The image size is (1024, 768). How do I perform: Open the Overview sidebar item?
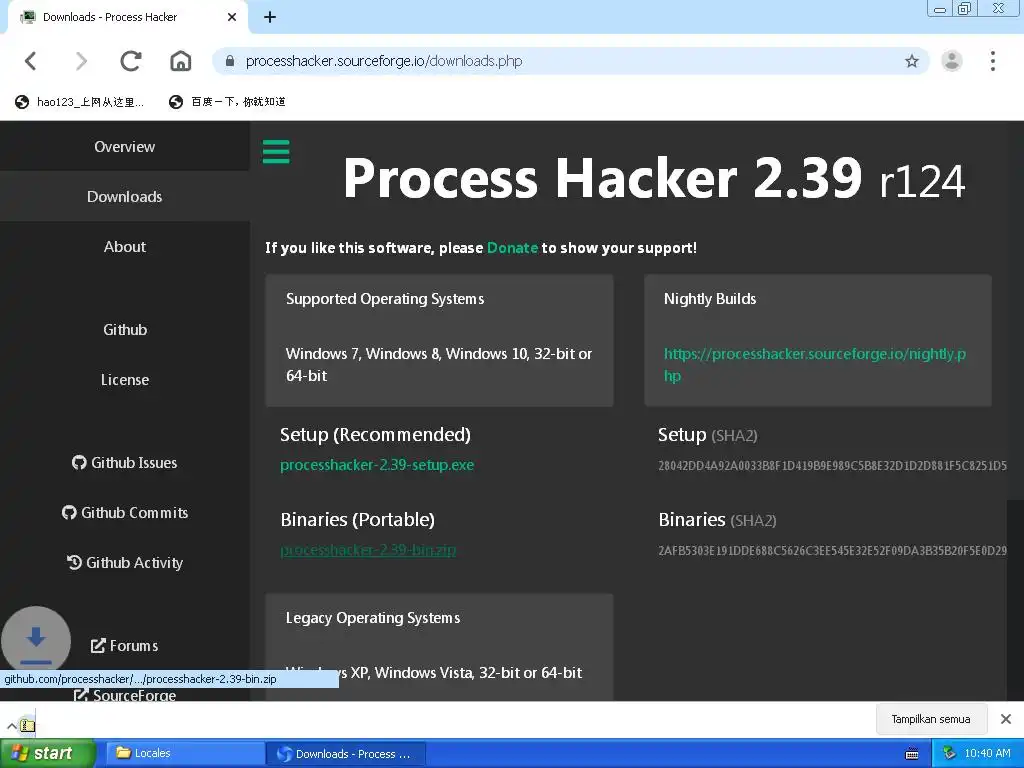pyautogui.click(x=125, y=146)
